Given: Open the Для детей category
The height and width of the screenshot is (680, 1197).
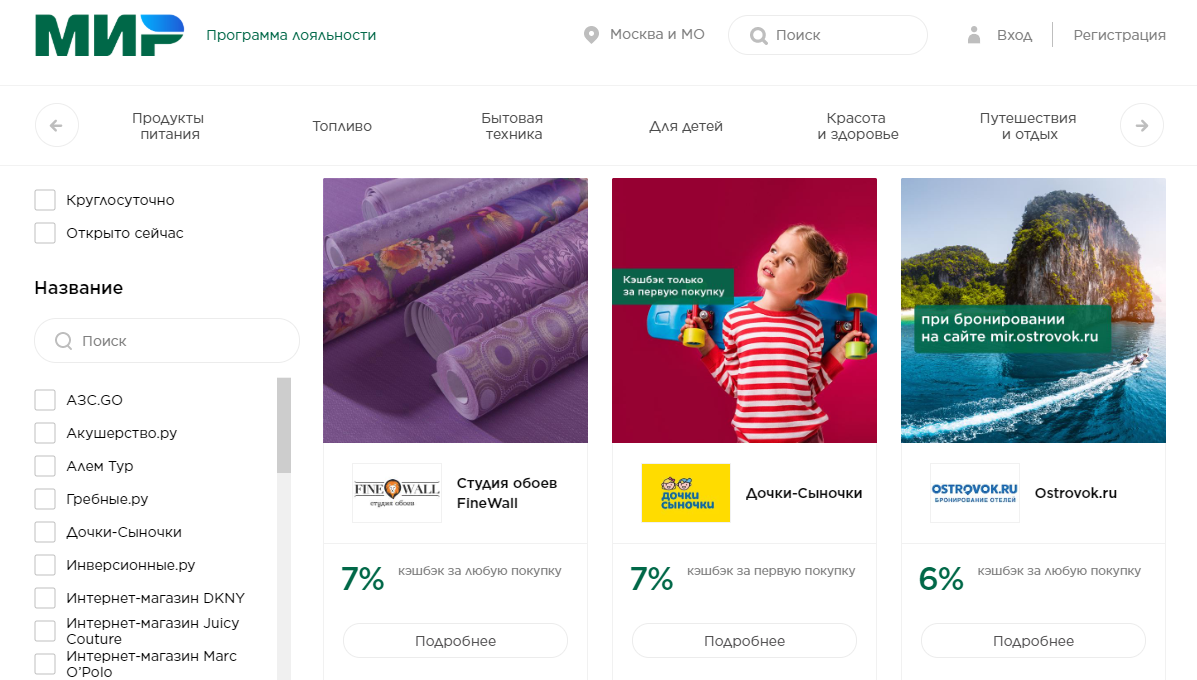Looking at the screenshot, I should [x=686, y=126].
